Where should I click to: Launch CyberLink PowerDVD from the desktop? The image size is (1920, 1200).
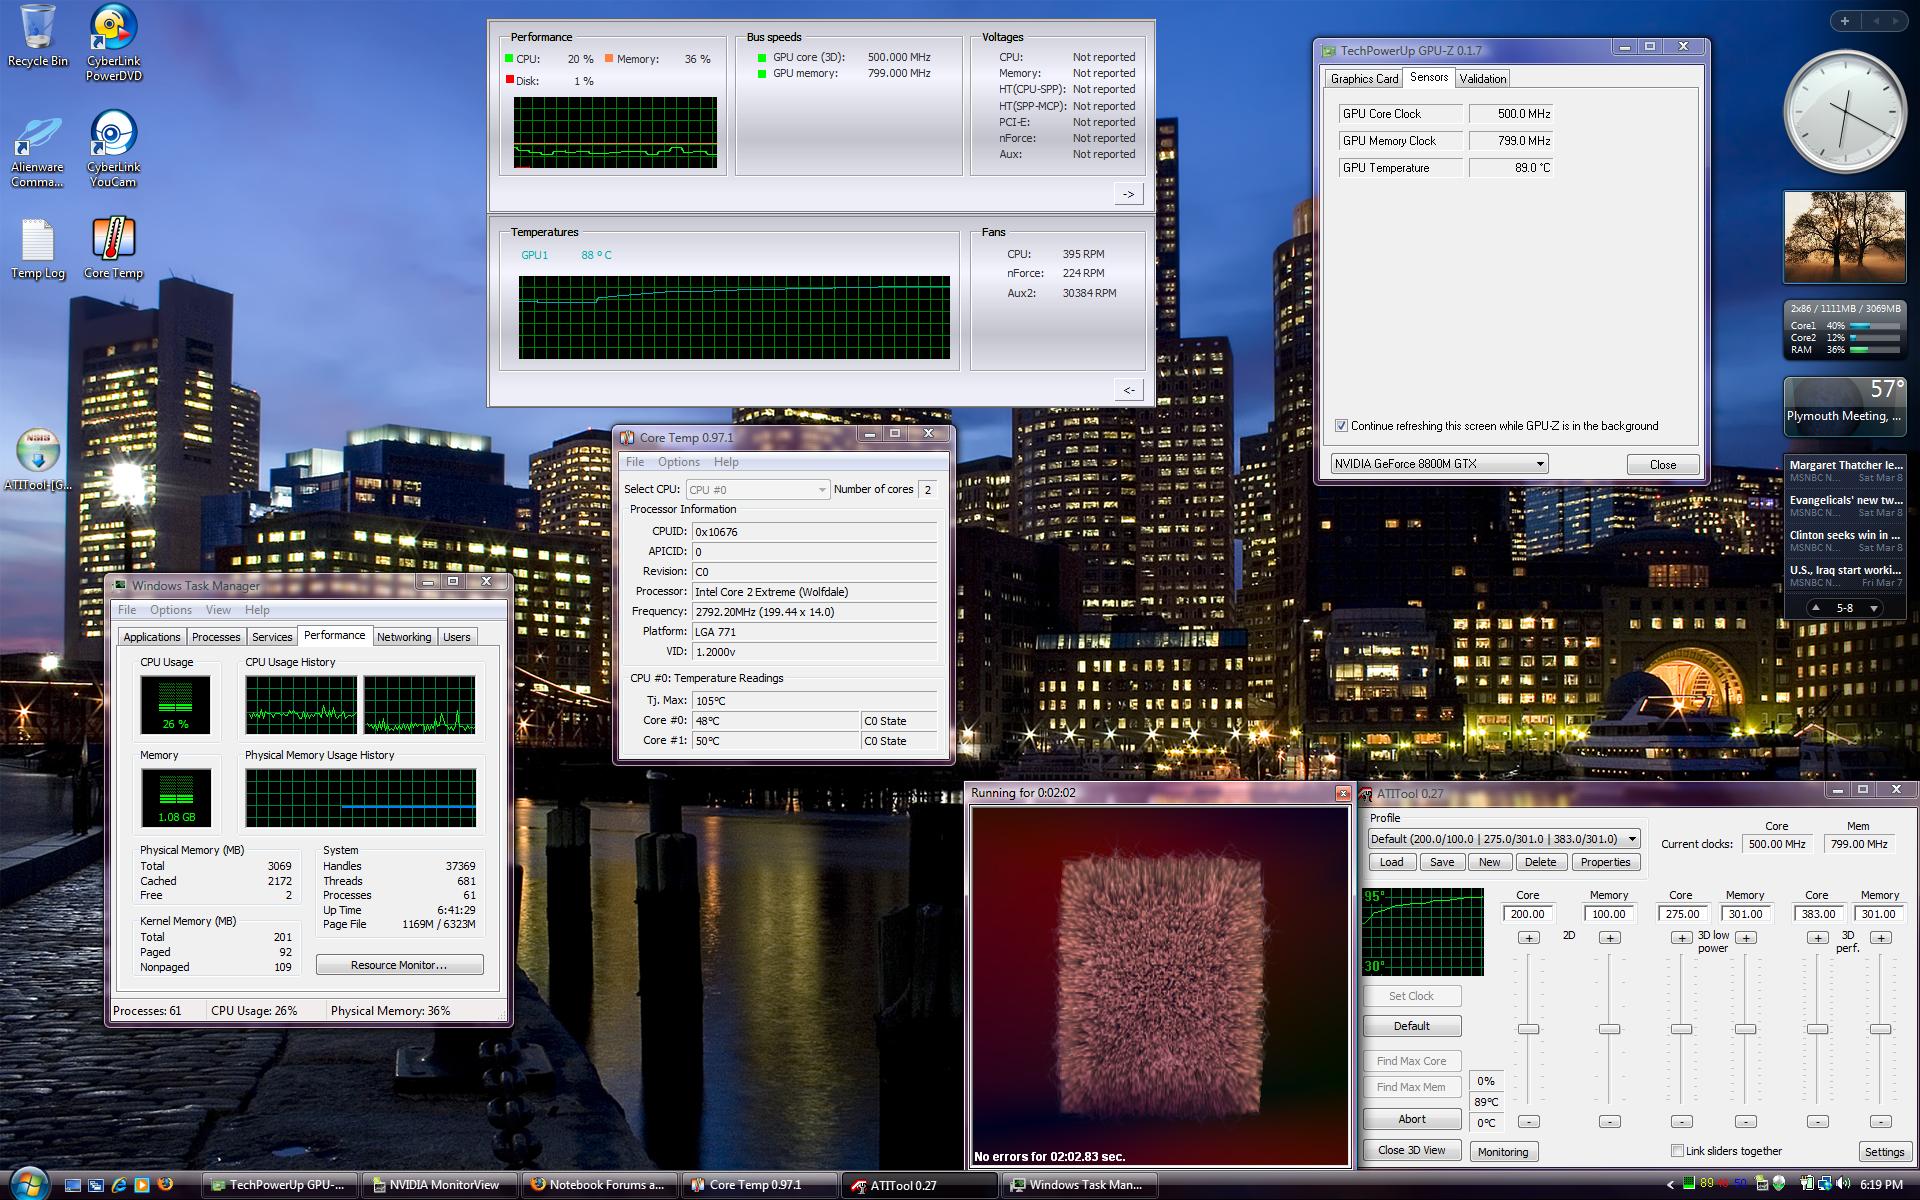pos(113,42)
